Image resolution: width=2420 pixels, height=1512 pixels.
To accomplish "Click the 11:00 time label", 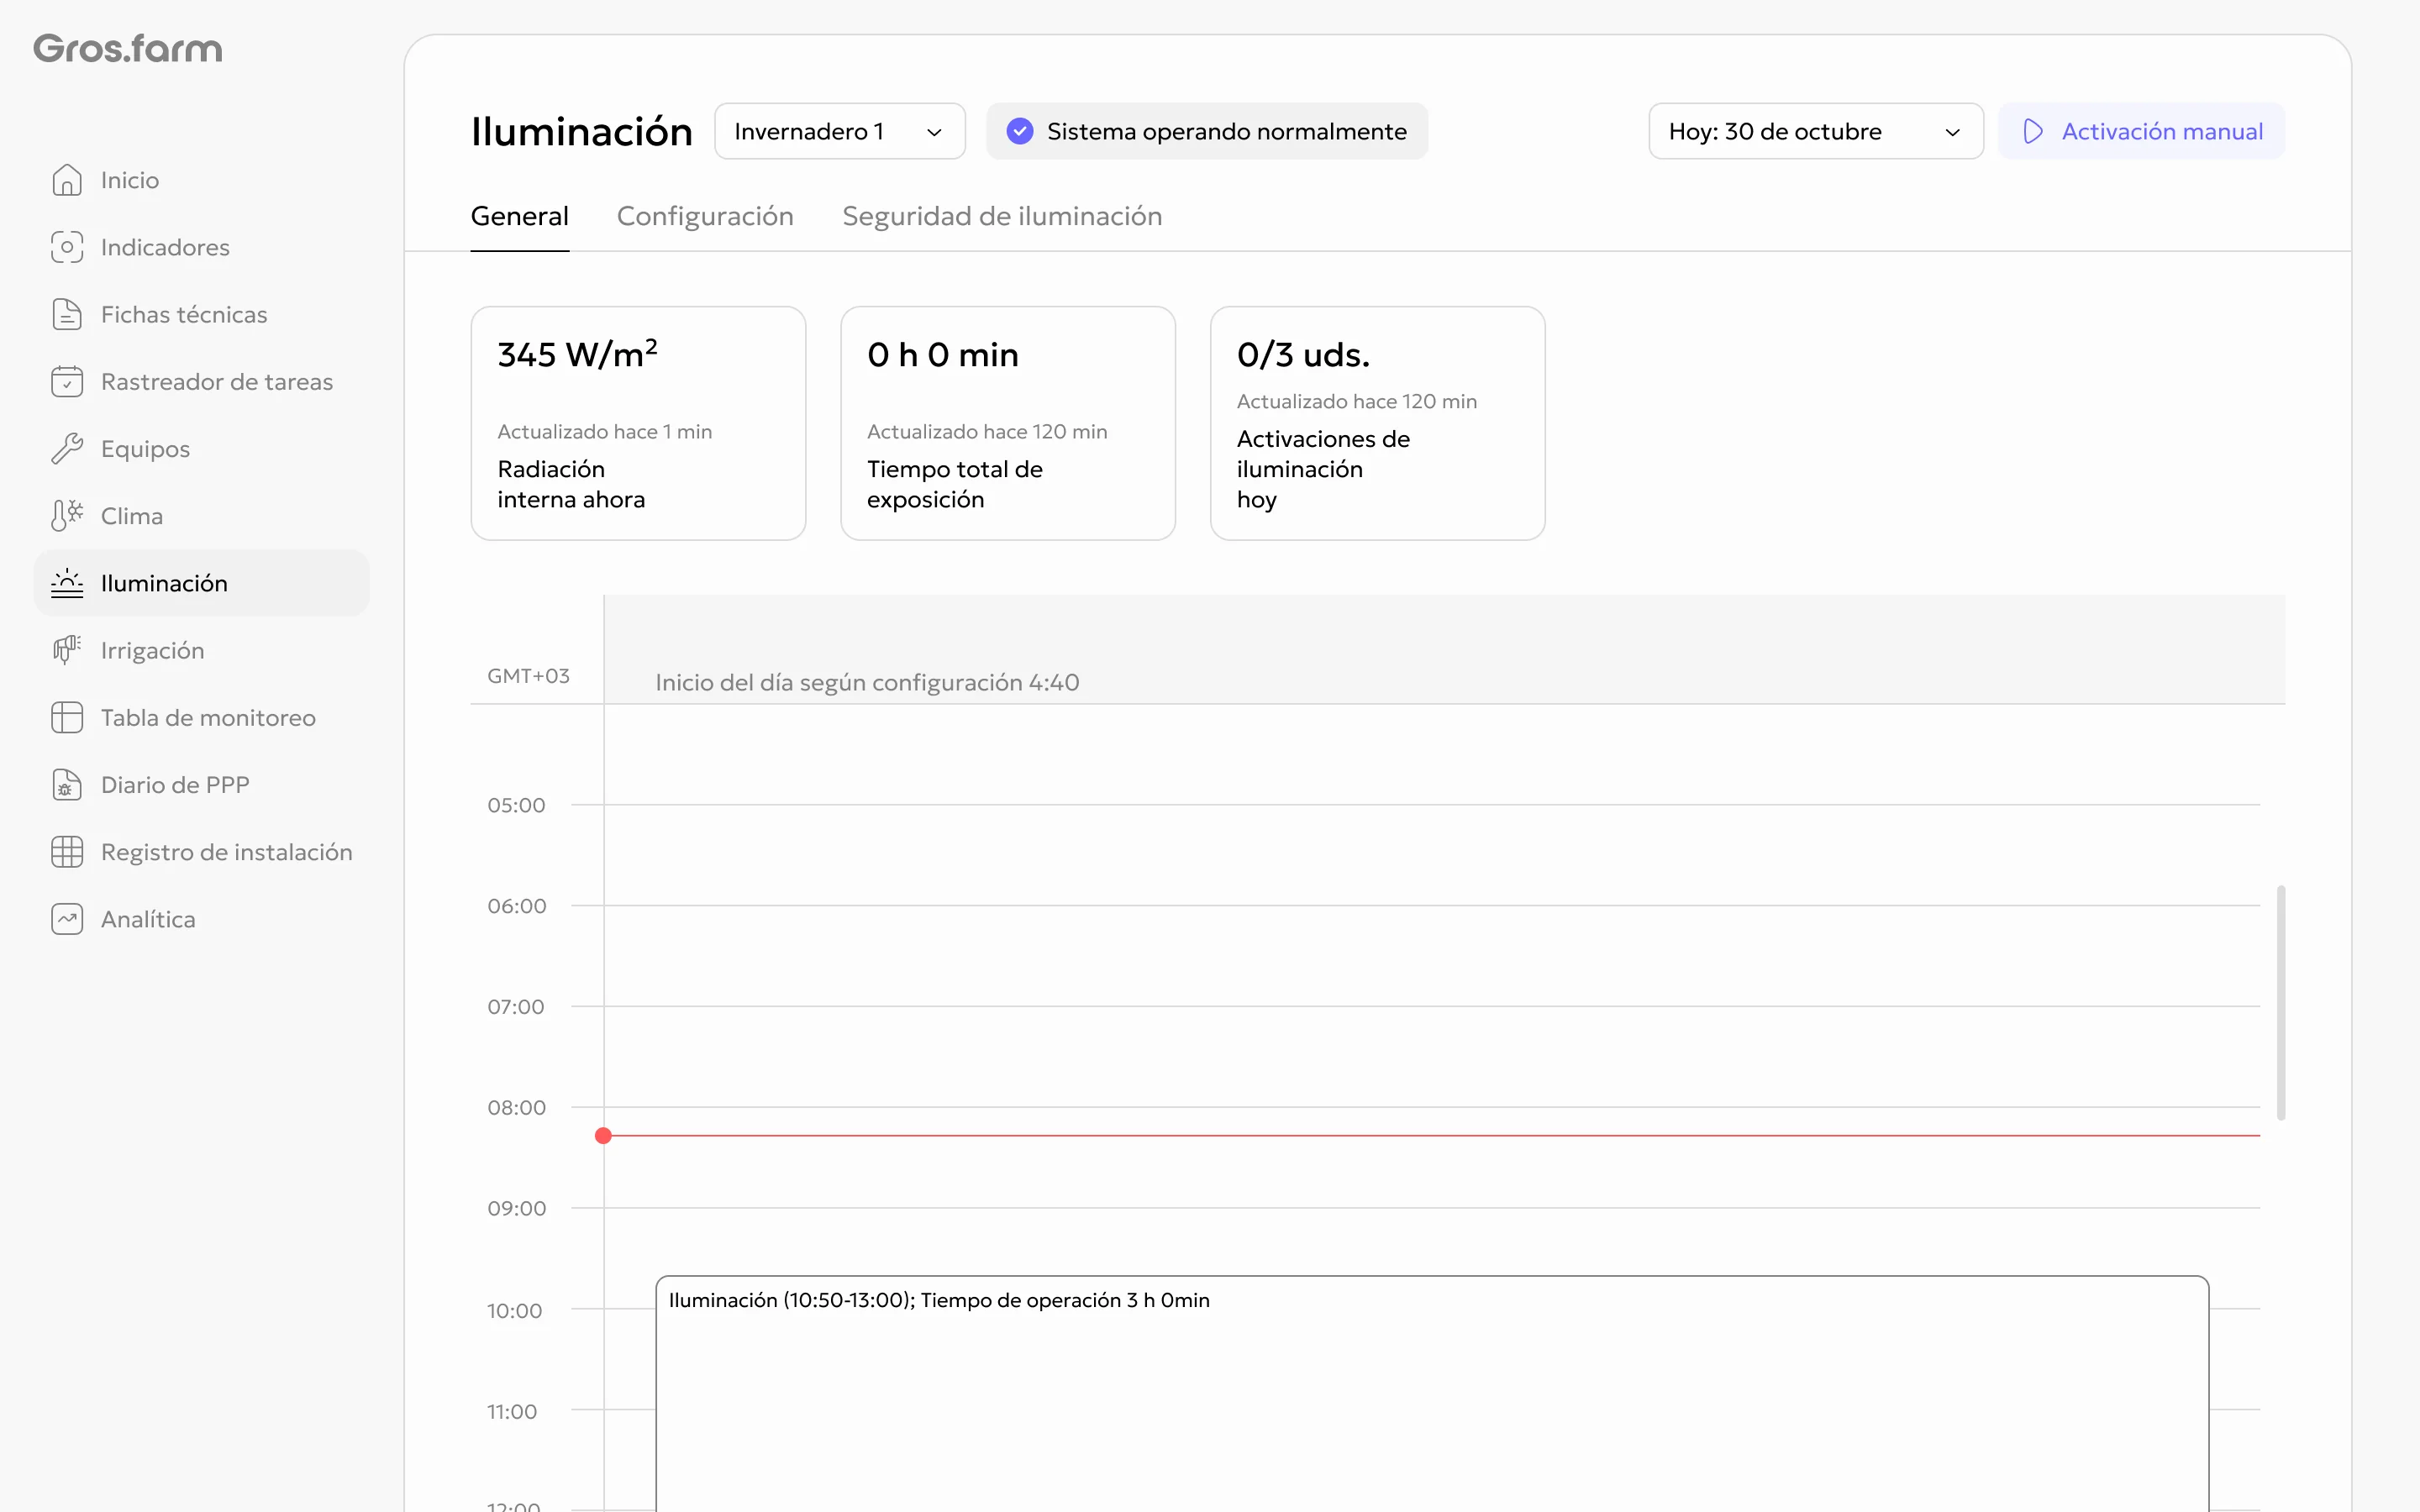I will tap(512, 1412).
